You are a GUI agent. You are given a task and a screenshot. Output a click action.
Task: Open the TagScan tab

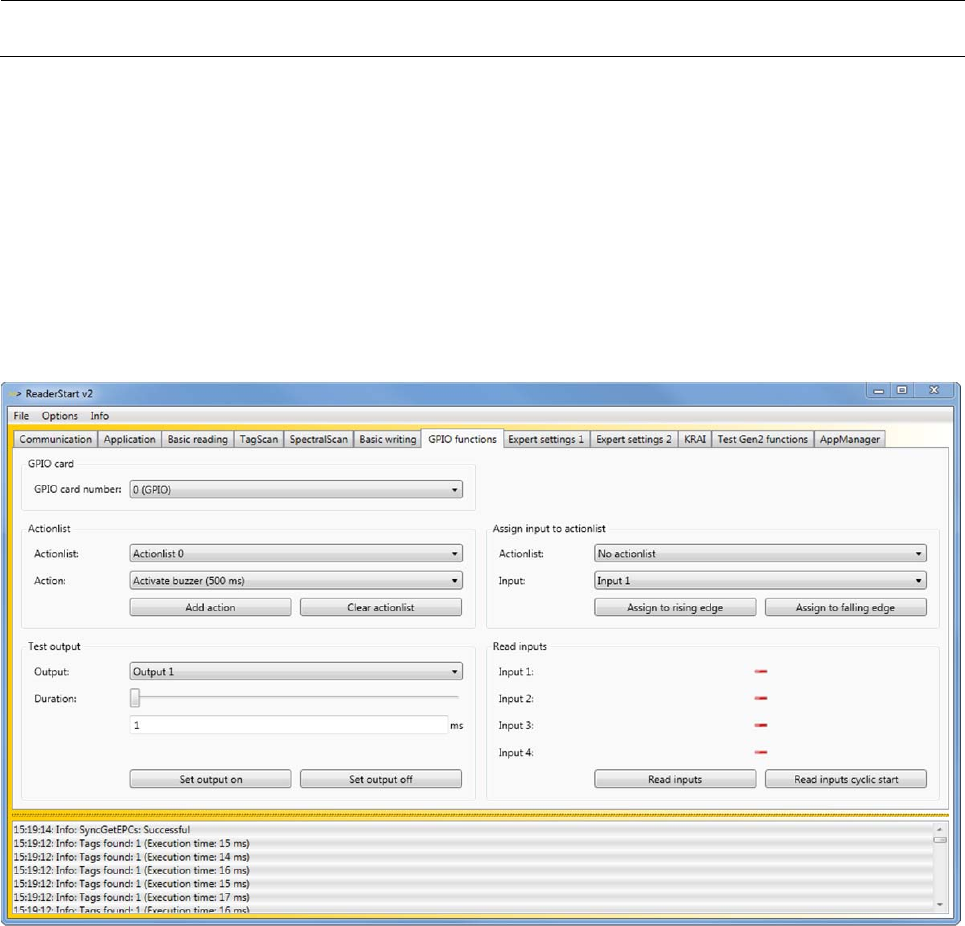tap(258, 439)
